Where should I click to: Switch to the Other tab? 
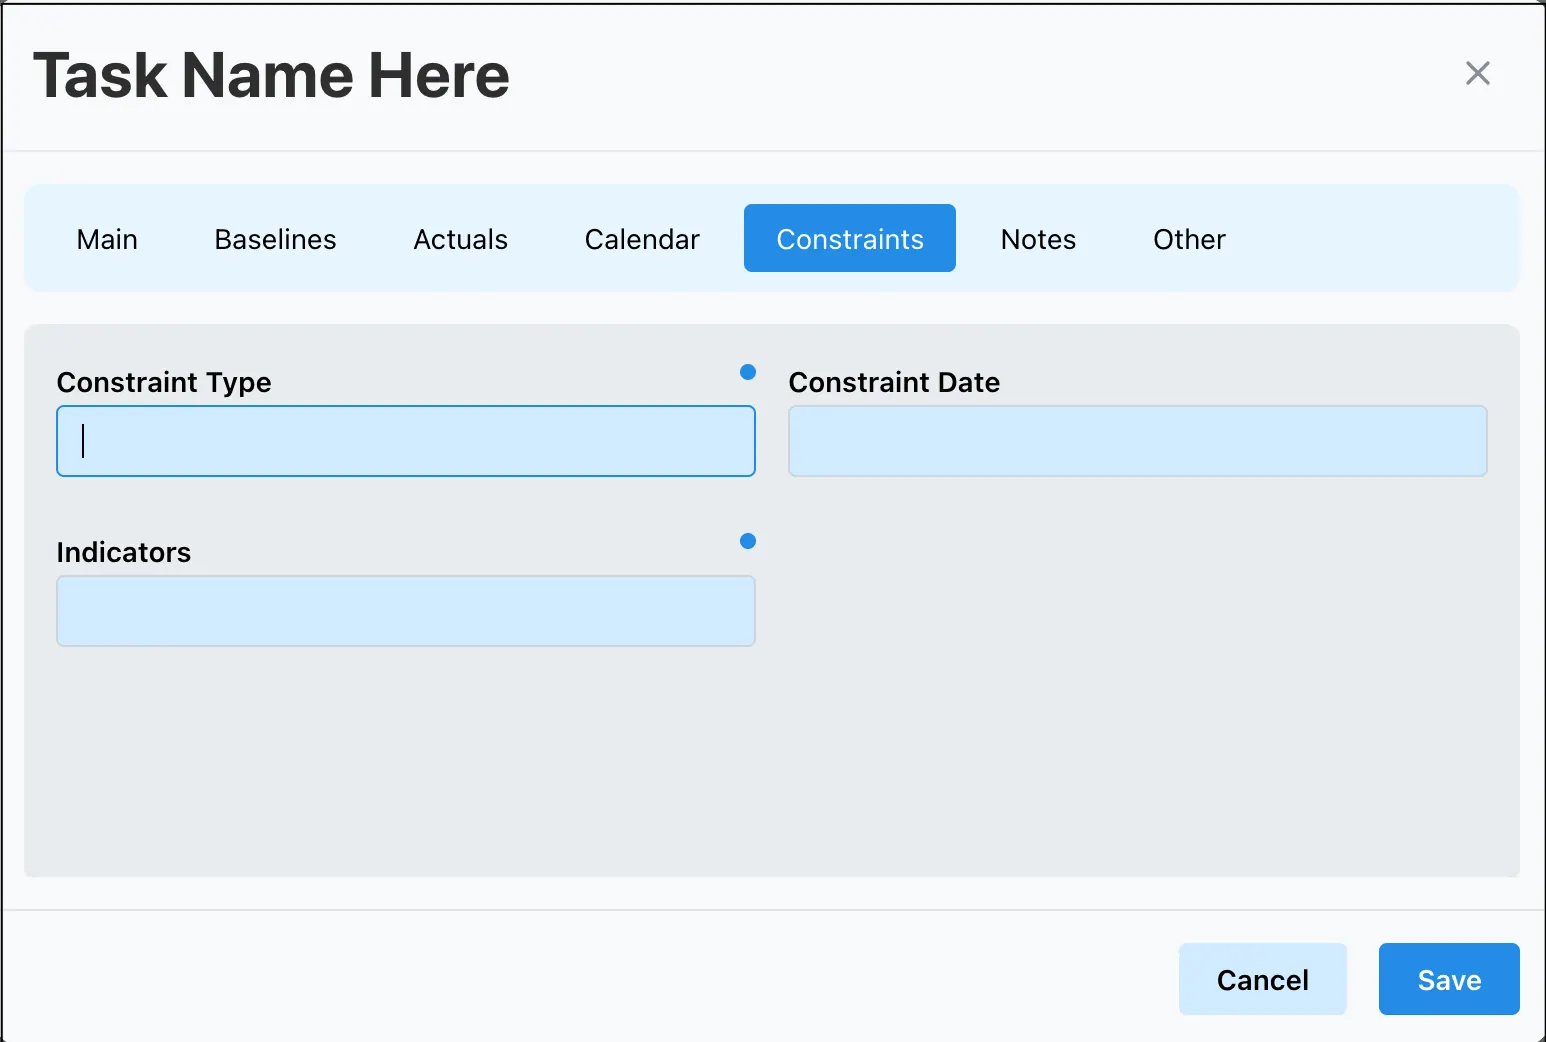point(1189,239)
